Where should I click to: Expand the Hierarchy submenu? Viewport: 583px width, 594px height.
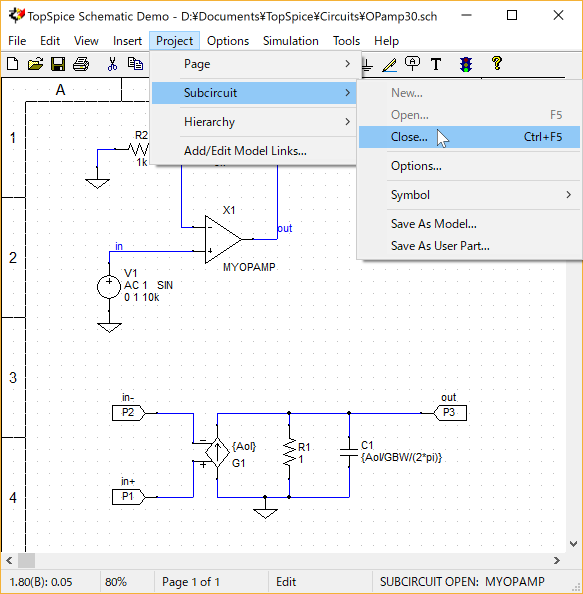254,122
